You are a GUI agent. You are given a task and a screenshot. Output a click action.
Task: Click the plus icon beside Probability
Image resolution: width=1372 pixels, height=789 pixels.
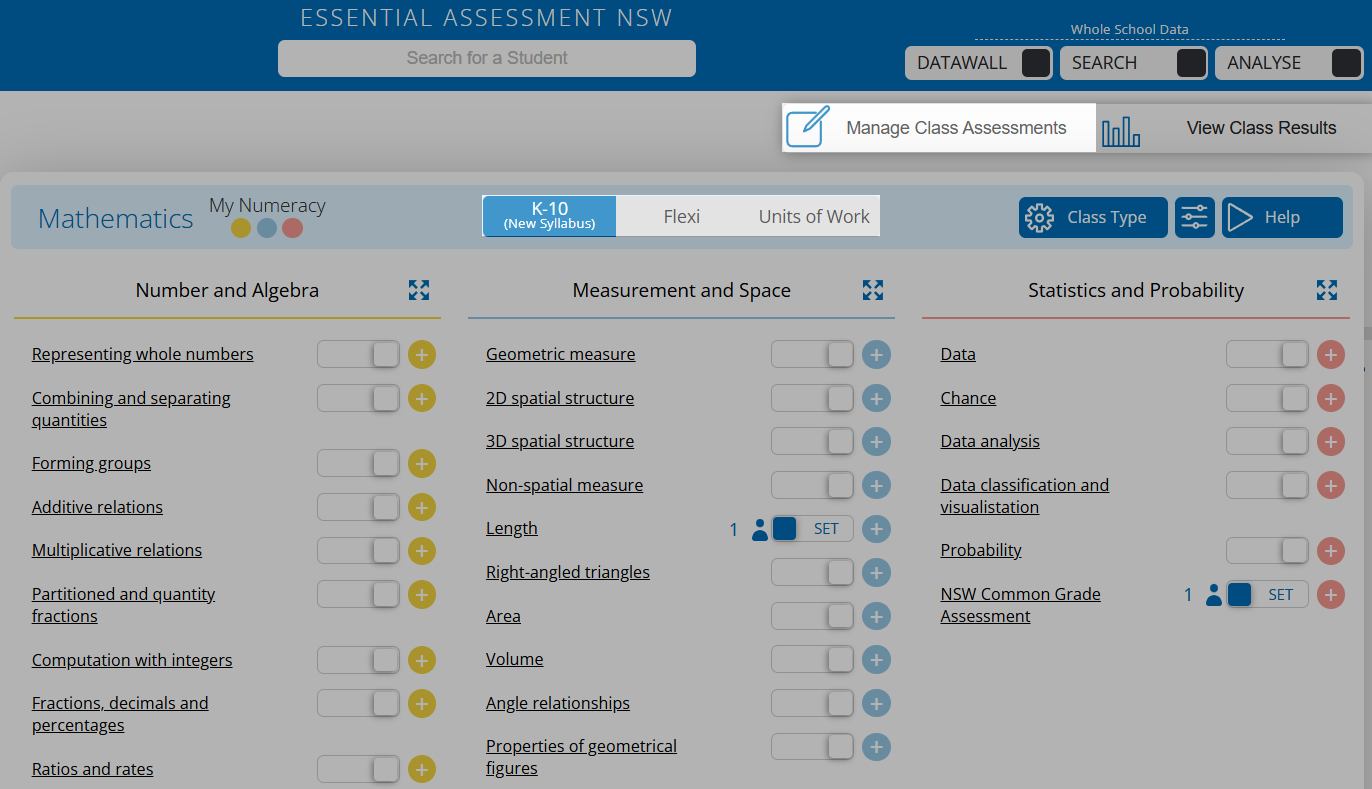pyautogui.click(x=1330, y=550)
